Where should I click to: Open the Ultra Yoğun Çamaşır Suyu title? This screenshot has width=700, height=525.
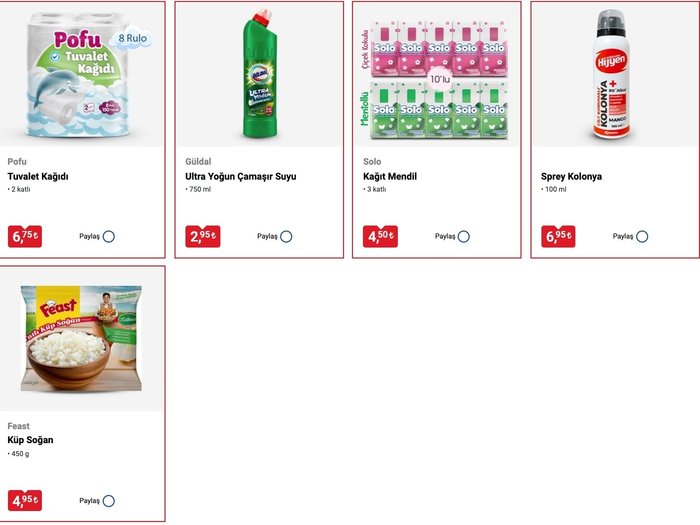tap(241, 176)
